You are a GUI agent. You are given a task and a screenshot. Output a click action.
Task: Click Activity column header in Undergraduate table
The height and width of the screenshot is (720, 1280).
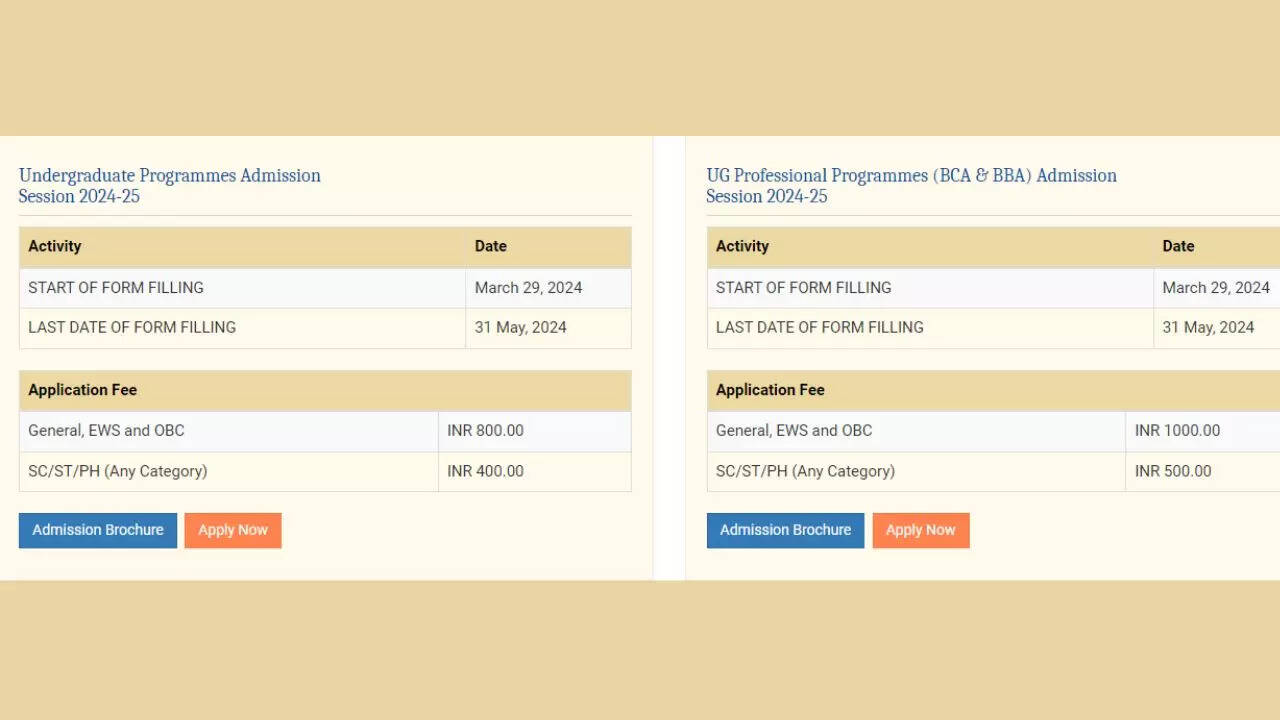click(55, 246)
